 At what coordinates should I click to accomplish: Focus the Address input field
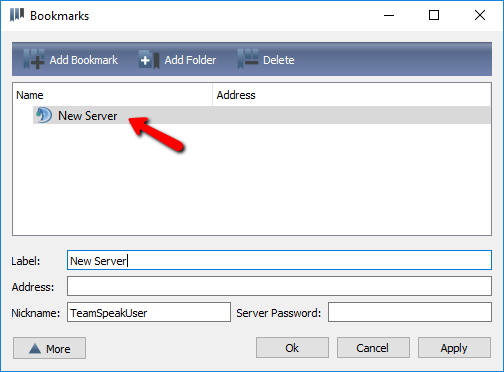[x=279, y=286]
